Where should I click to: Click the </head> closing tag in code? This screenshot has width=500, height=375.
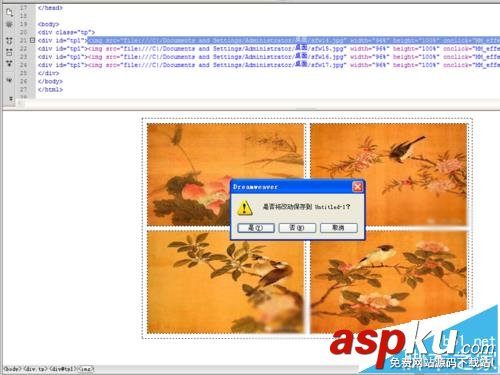pyautogui.click(x=50, y=8)
